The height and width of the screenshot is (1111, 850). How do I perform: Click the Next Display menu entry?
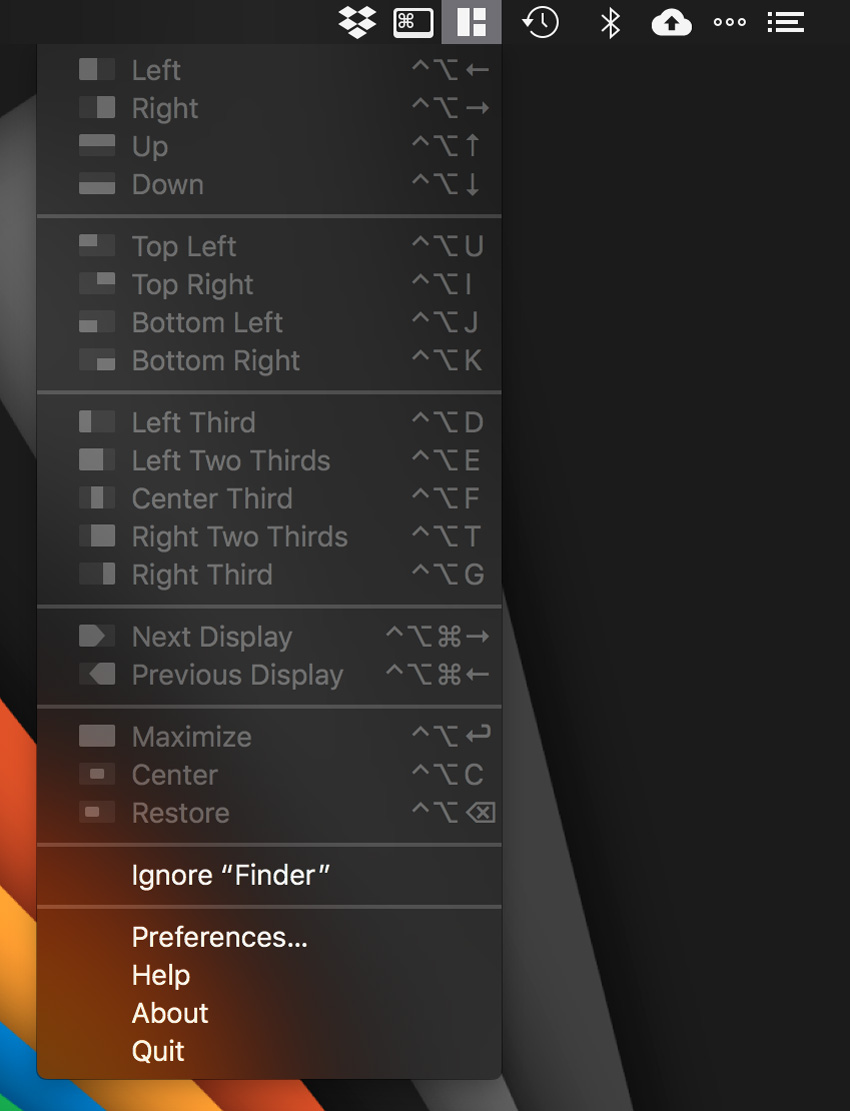click(x=212, y=638)
